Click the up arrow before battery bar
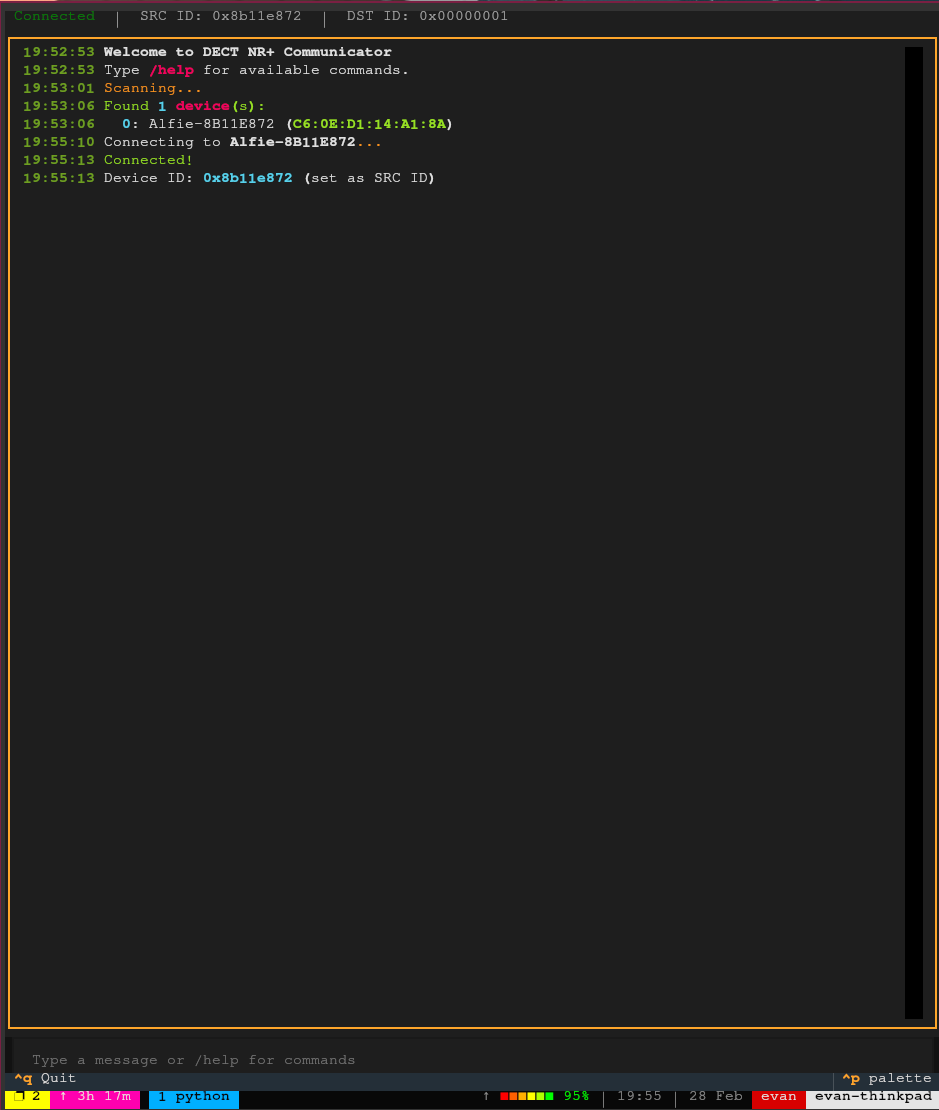The width and height of the screenshot is (939, 1110). pos(487,1096)
